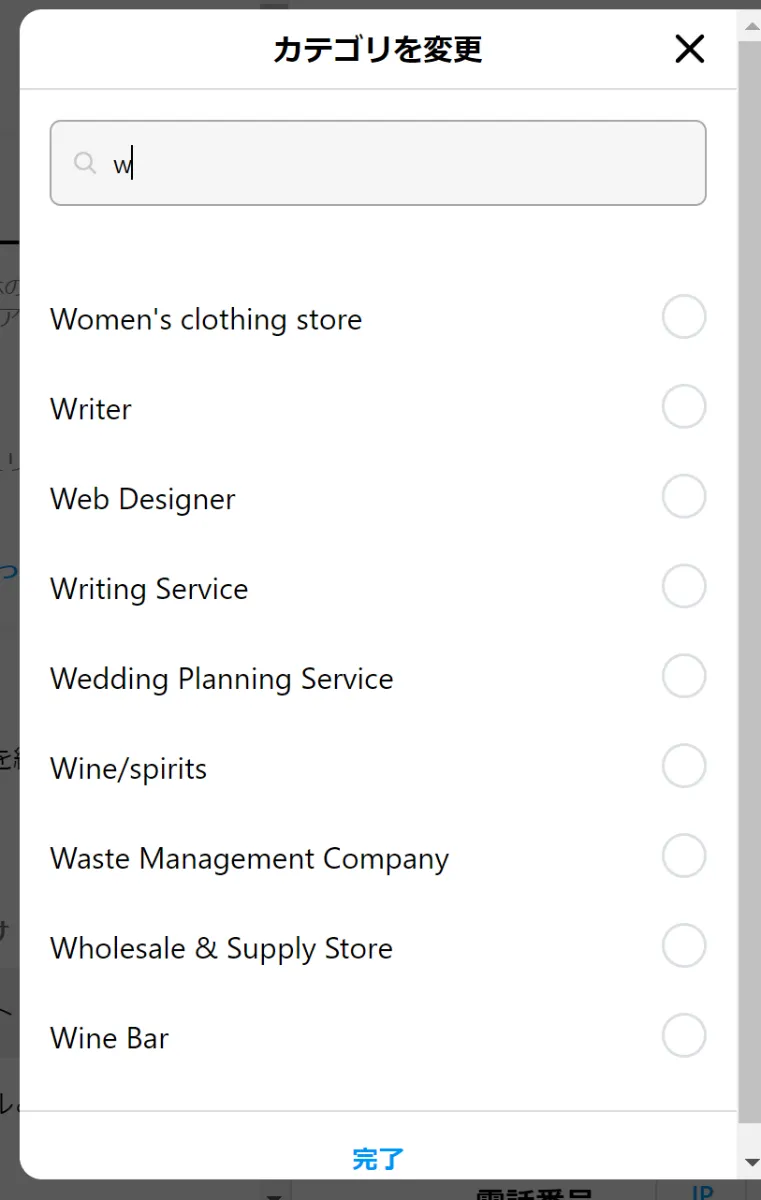The width and height of the screenshot is (761, 1200).
Task: Click the Waste Management Company label
Action: [249, 859]
